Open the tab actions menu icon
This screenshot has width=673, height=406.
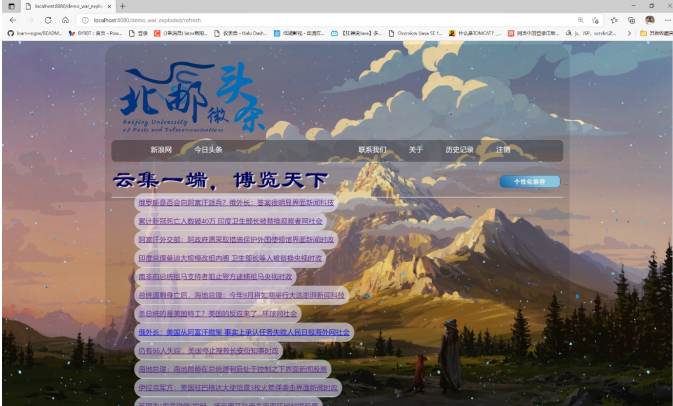point(12,6)
